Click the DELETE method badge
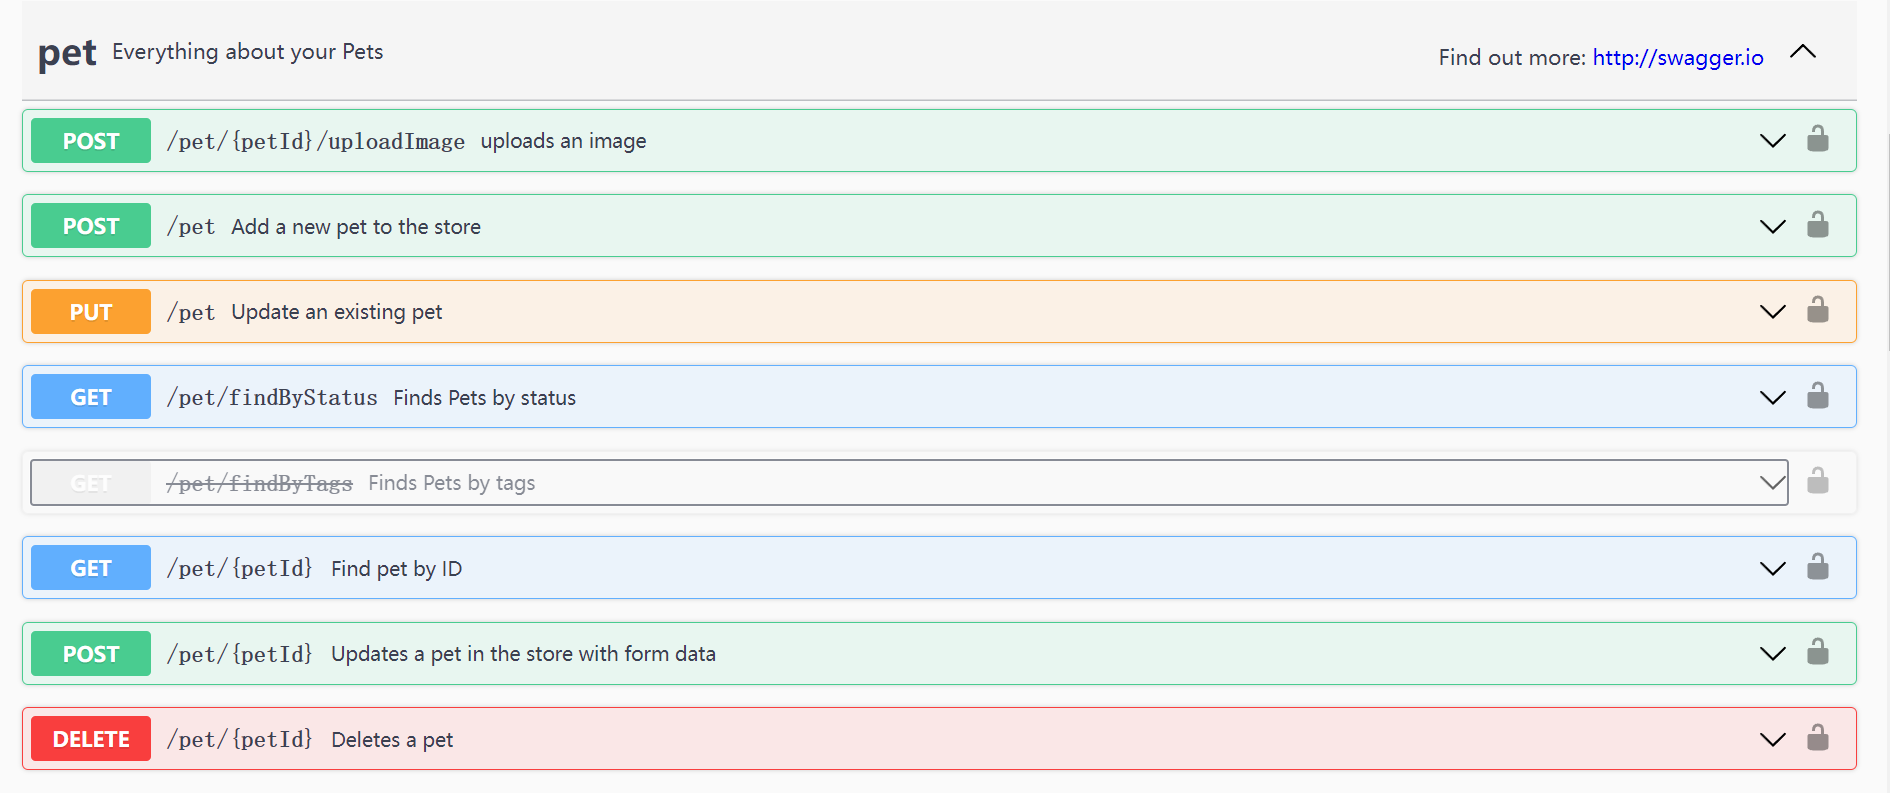Viewport: 1890px width, 793px height. click(x=91, y=739)
